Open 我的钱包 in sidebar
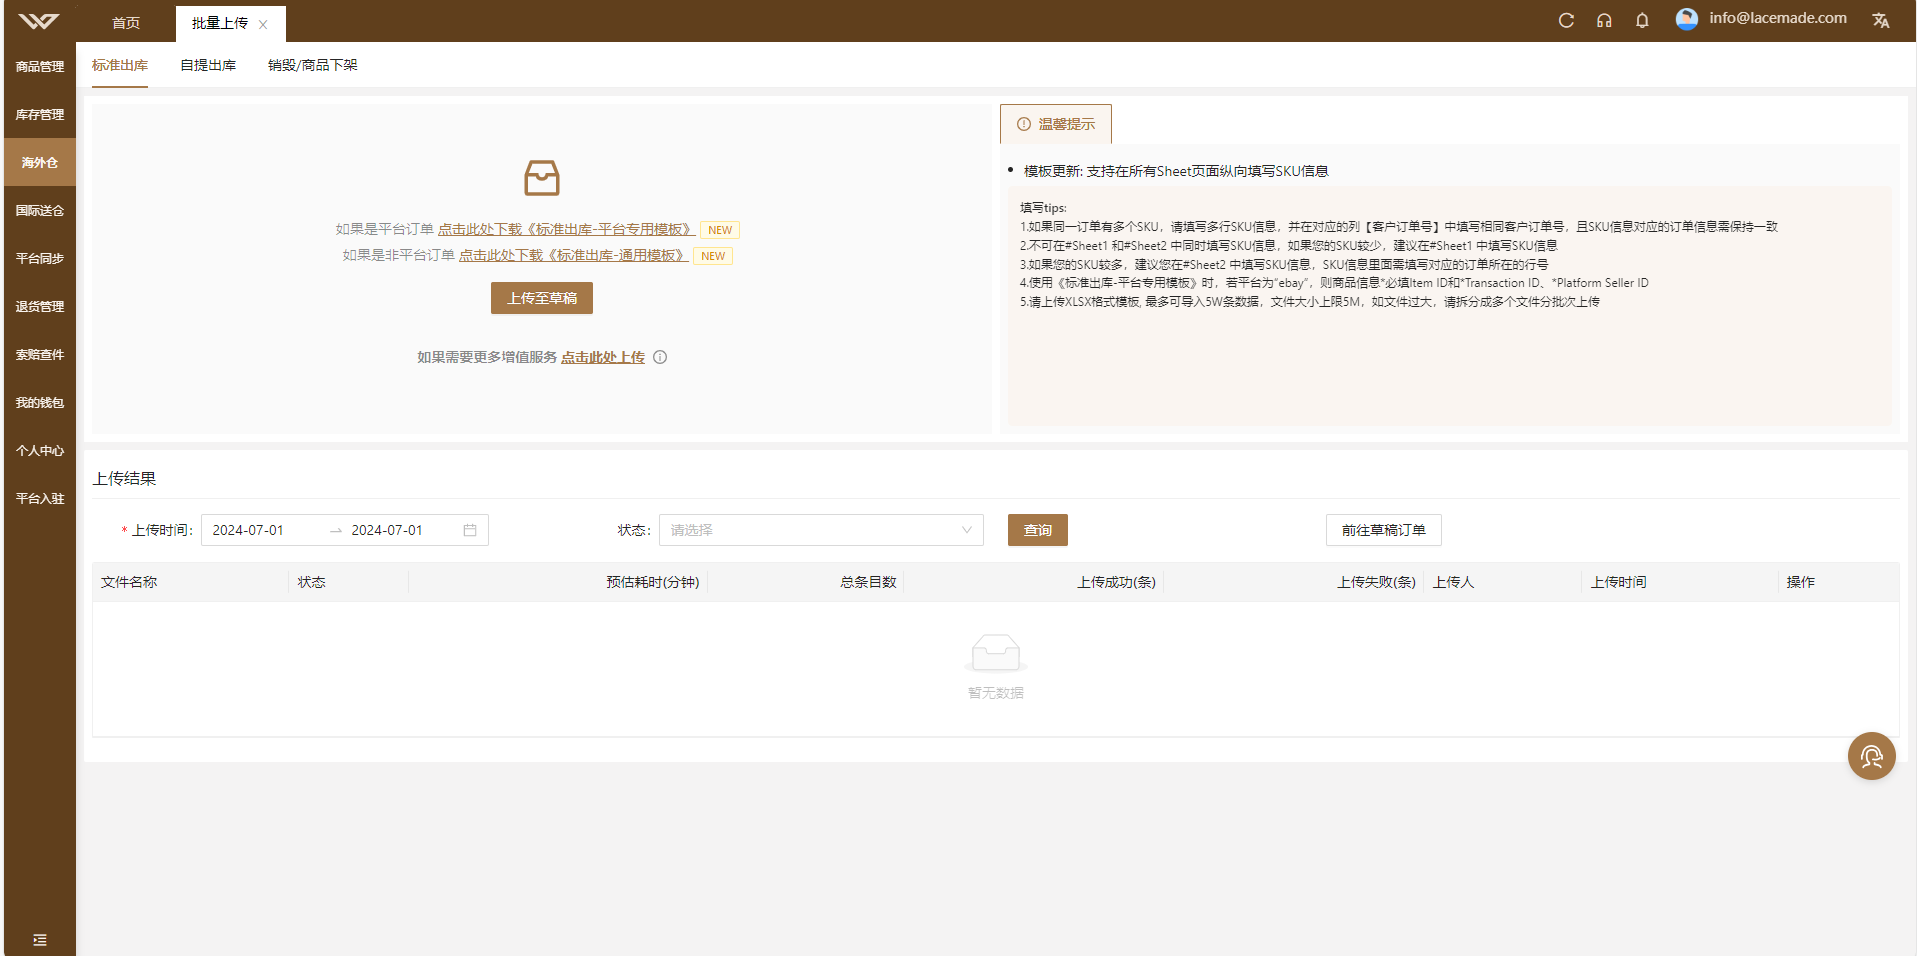Image resolution: width=1917 pixels, height=956 pixels. click(40, 402)
